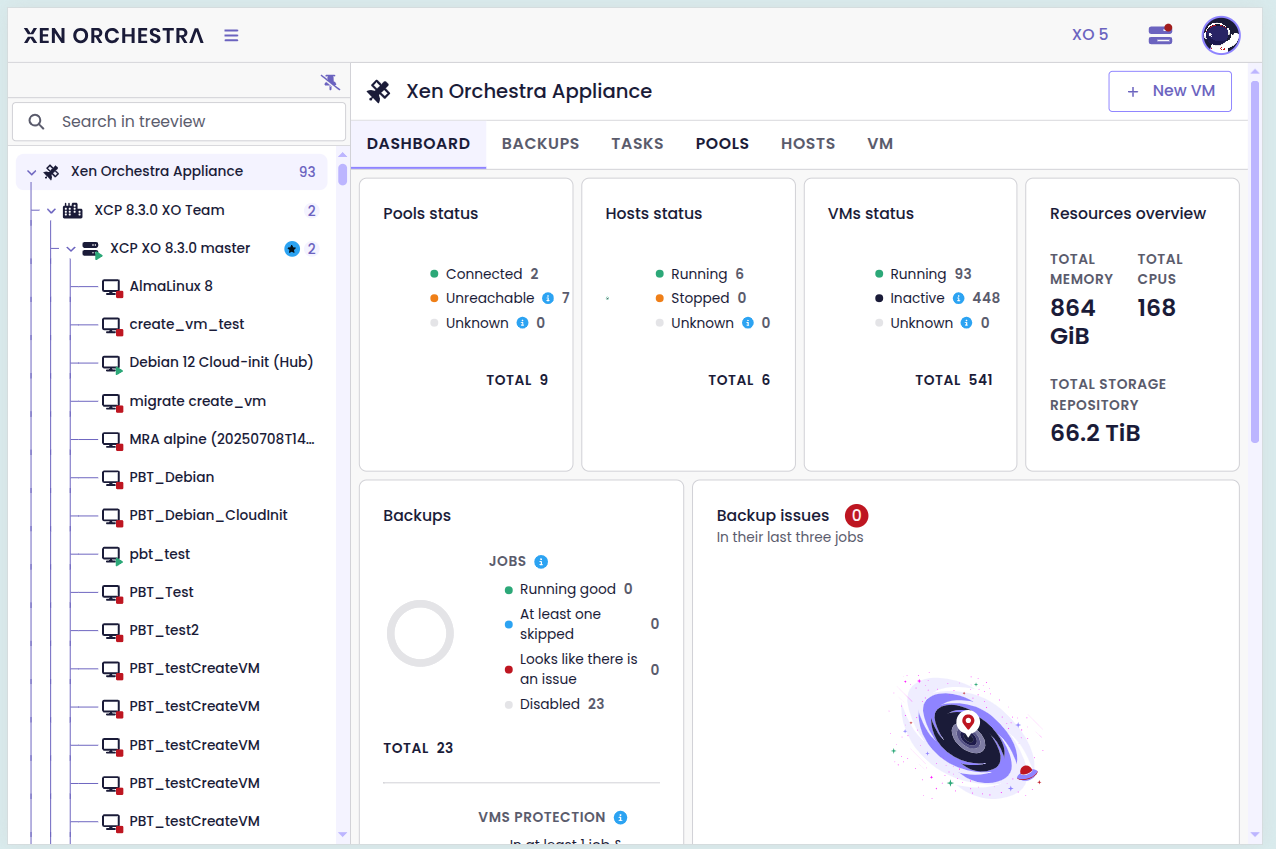Open the VM tab
Screen dimensions: 1276x849
[x=880, y=144]
